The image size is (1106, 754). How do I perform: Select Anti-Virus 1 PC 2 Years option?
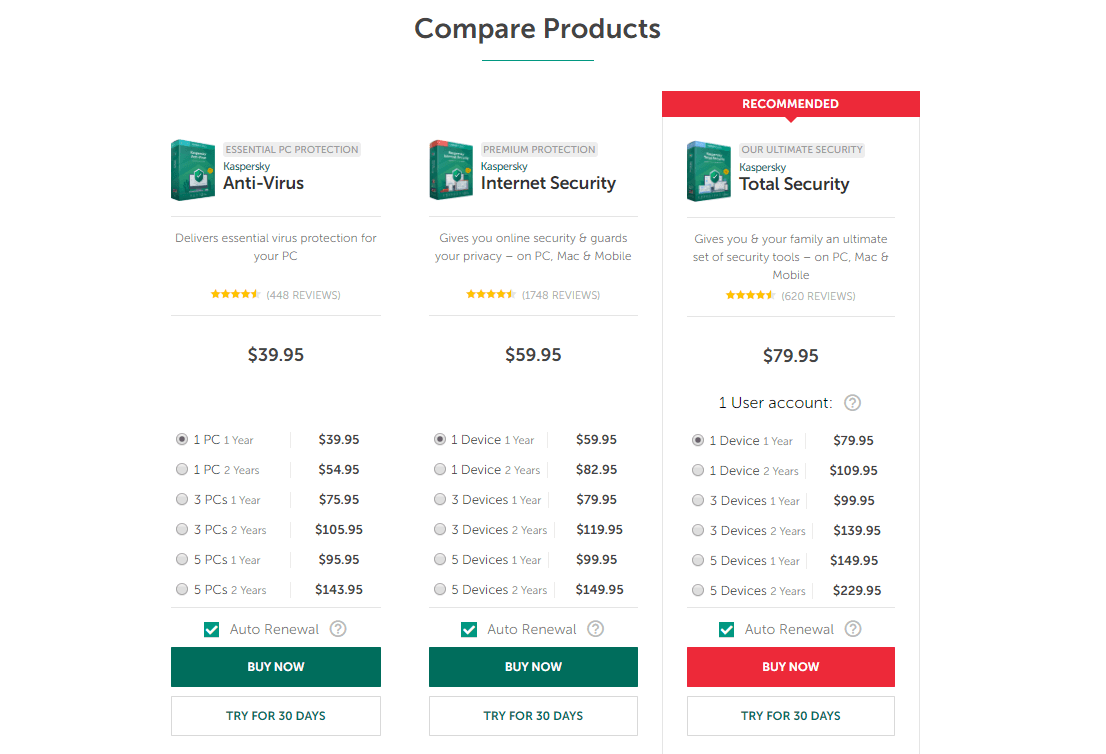[x=182, y=469]
